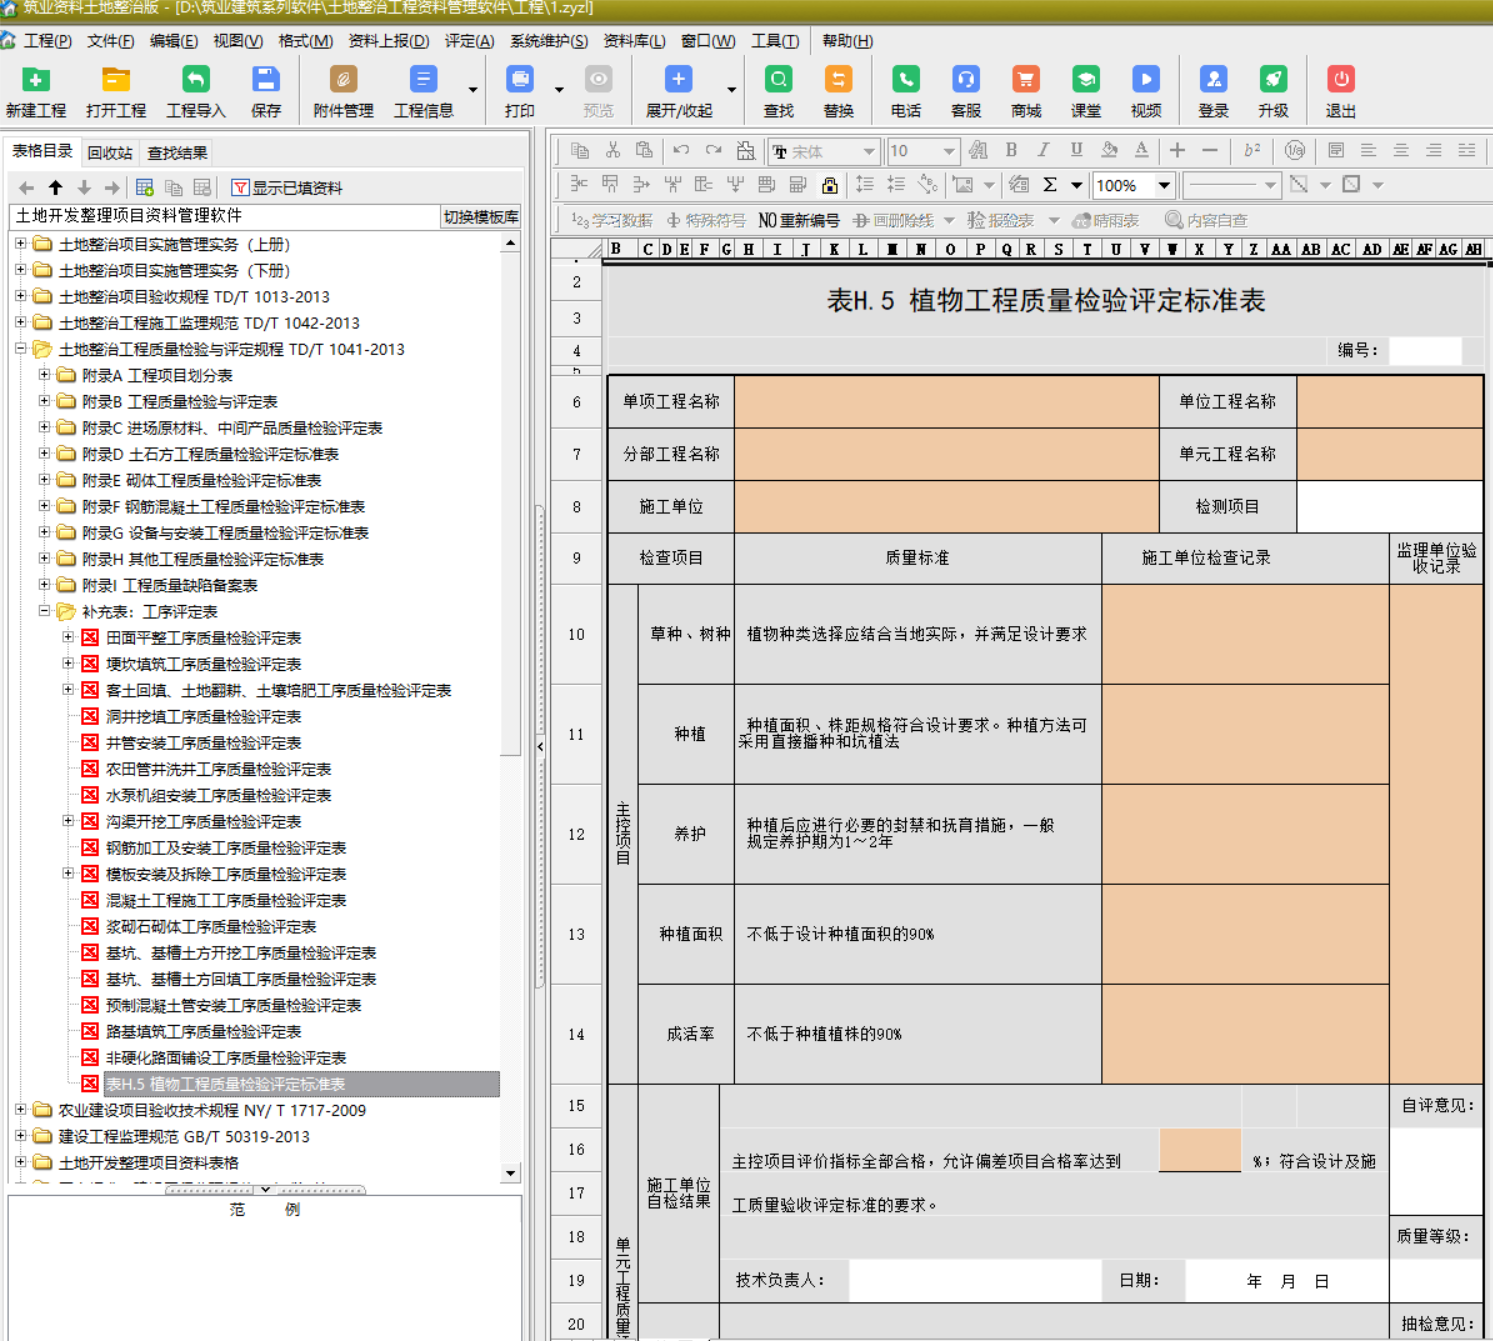Click the 切换模板库 button
This screenshot has height=1341, width=1493.
pos(481,217)
